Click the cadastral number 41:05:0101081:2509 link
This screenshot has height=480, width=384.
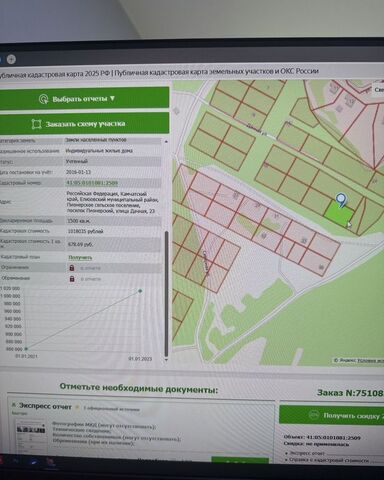[92, 183]
